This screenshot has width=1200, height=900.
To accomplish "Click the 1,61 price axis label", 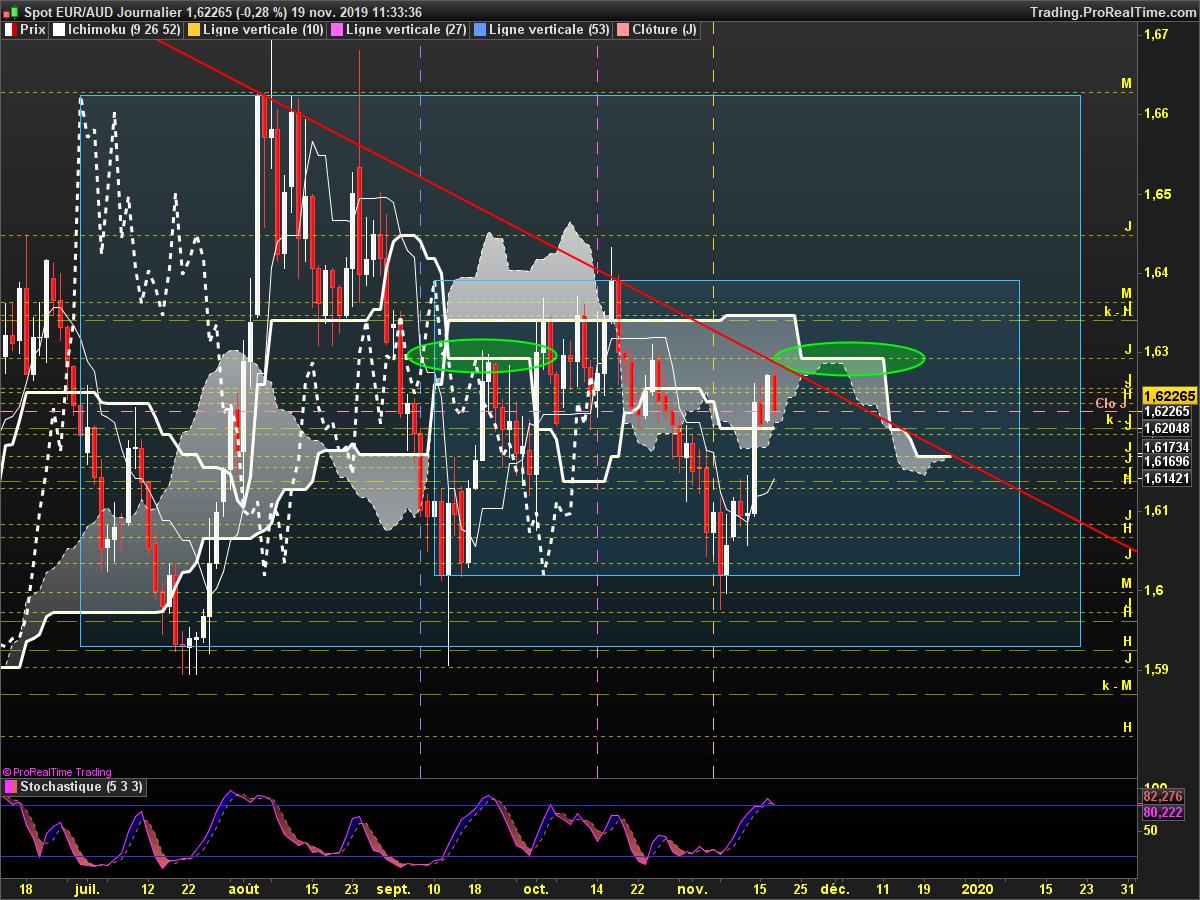I will pyautogui.click(x=1155, y=511).
